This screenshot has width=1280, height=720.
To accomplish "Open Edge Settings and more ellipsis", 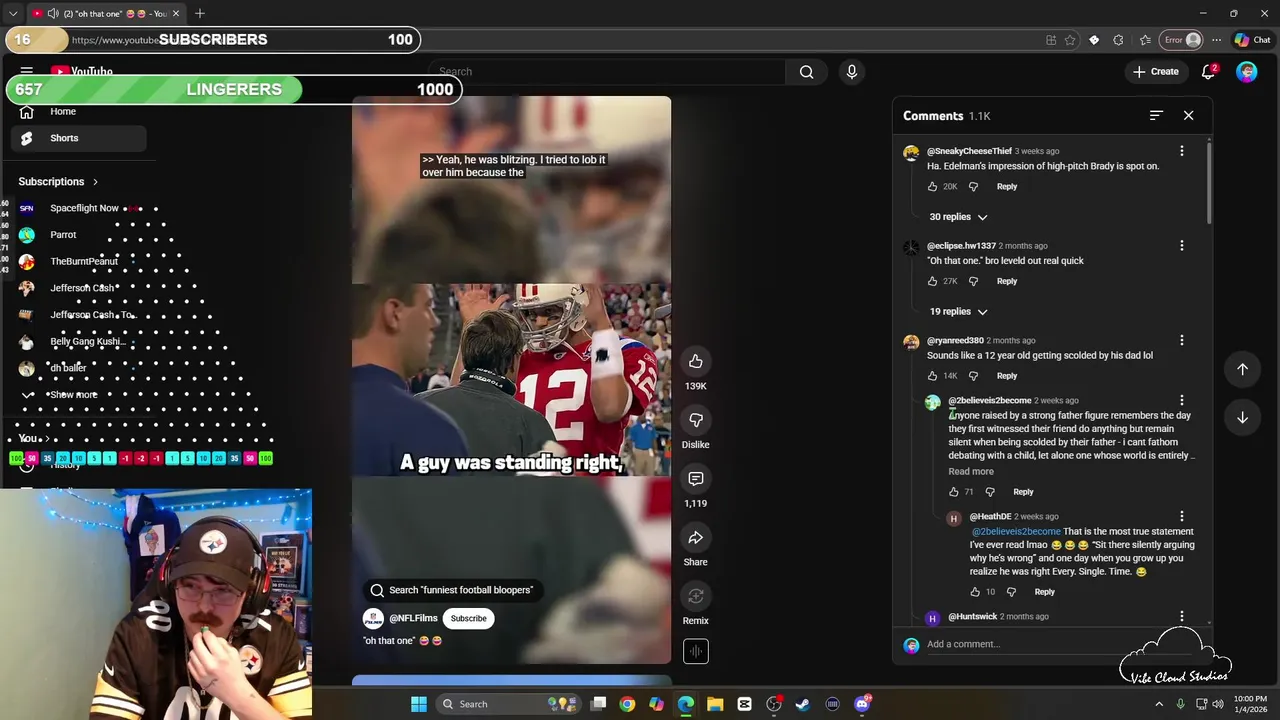I will pyautogui.click(x=1216, y=40).
